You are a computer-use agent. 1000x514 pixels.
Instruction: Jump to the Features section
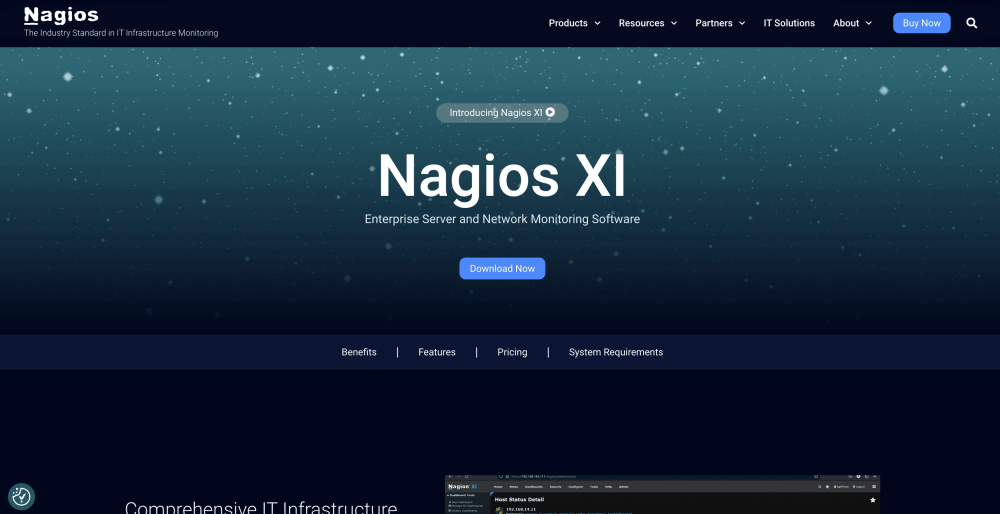point(437,352)
